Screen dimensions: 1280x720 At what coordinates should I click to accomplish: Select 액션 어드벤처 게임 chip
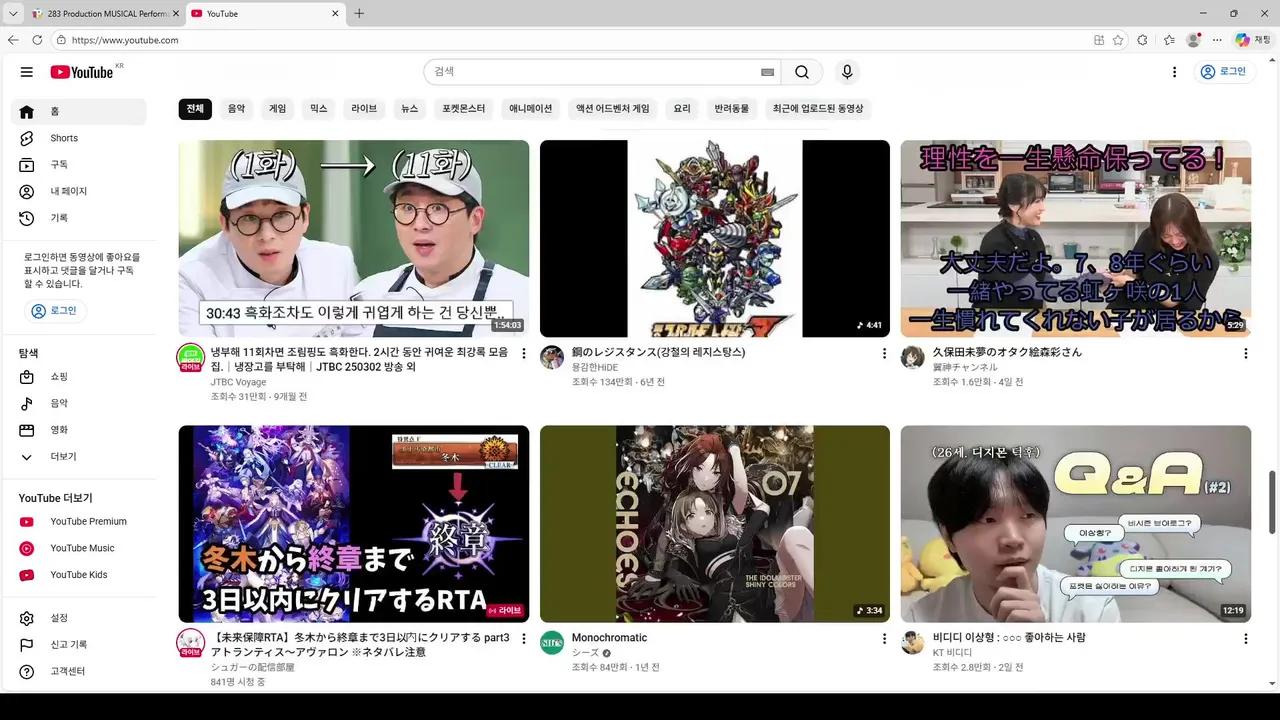coord(613,108)
